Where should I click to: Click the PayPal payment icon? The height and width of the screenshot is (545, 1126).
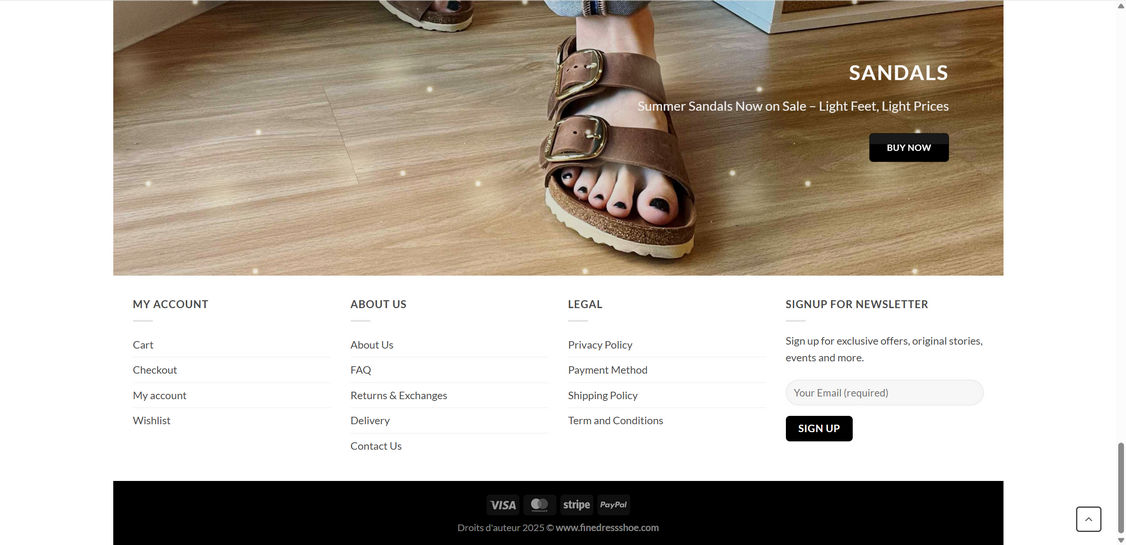click(x=613, y=505)
